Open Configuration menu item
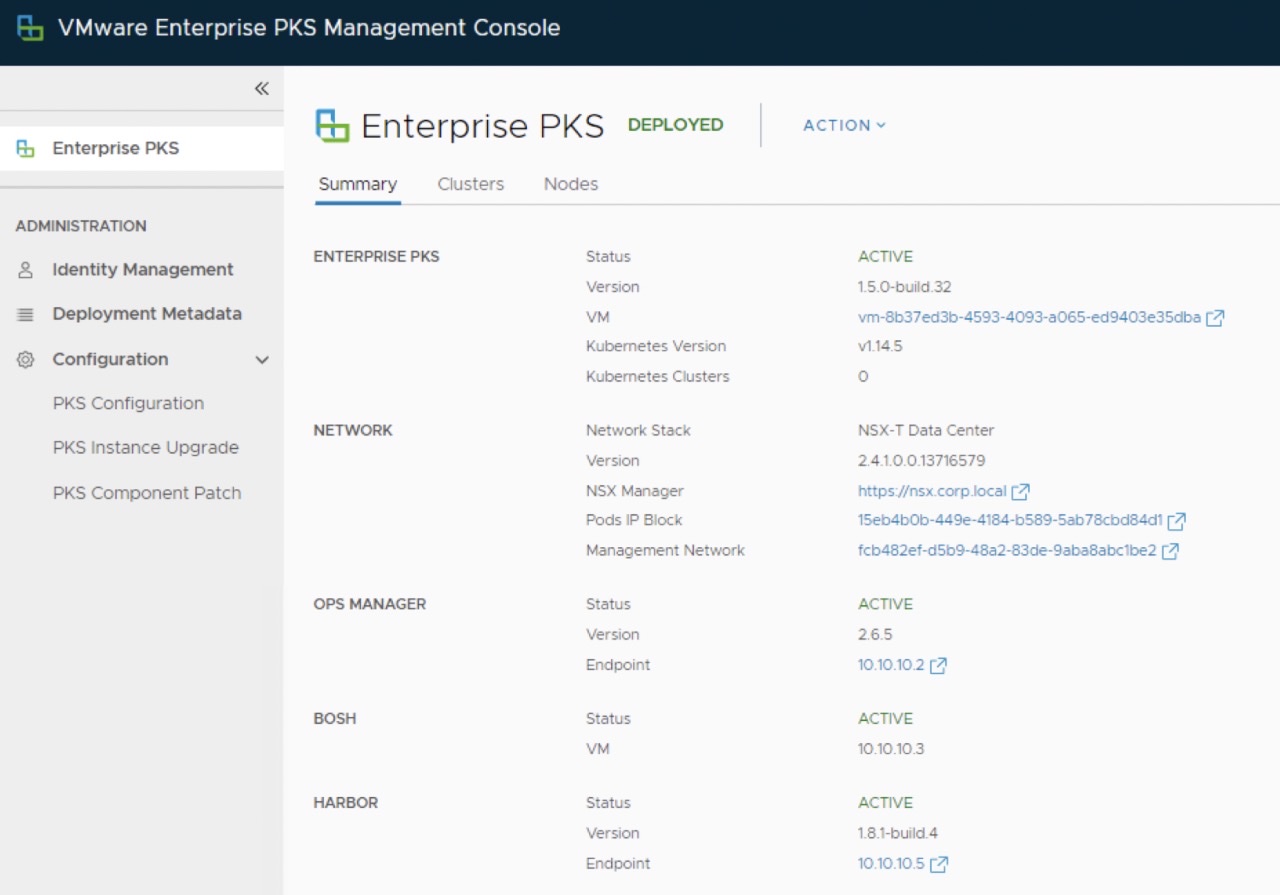Viewport: 1280px width, 895px height. click(x=110, y=360)
